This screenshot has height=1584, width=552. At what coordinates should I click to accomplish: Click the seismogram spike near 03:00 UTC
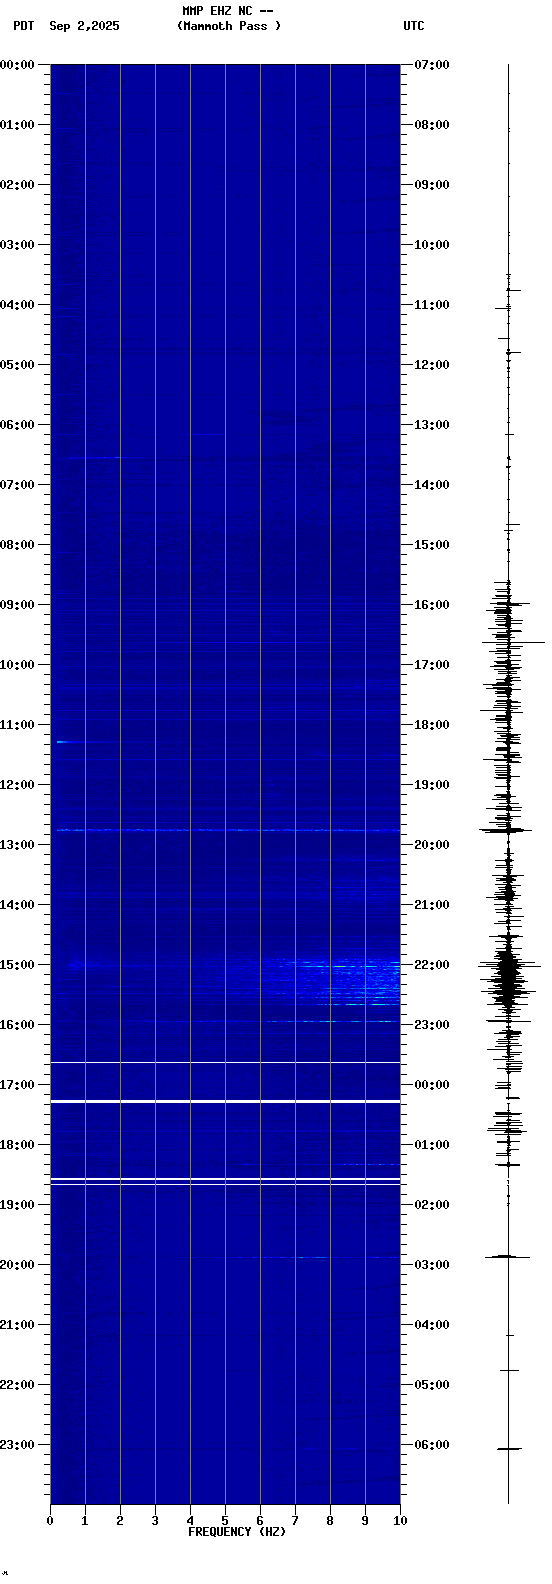[x=508, y=1256]
